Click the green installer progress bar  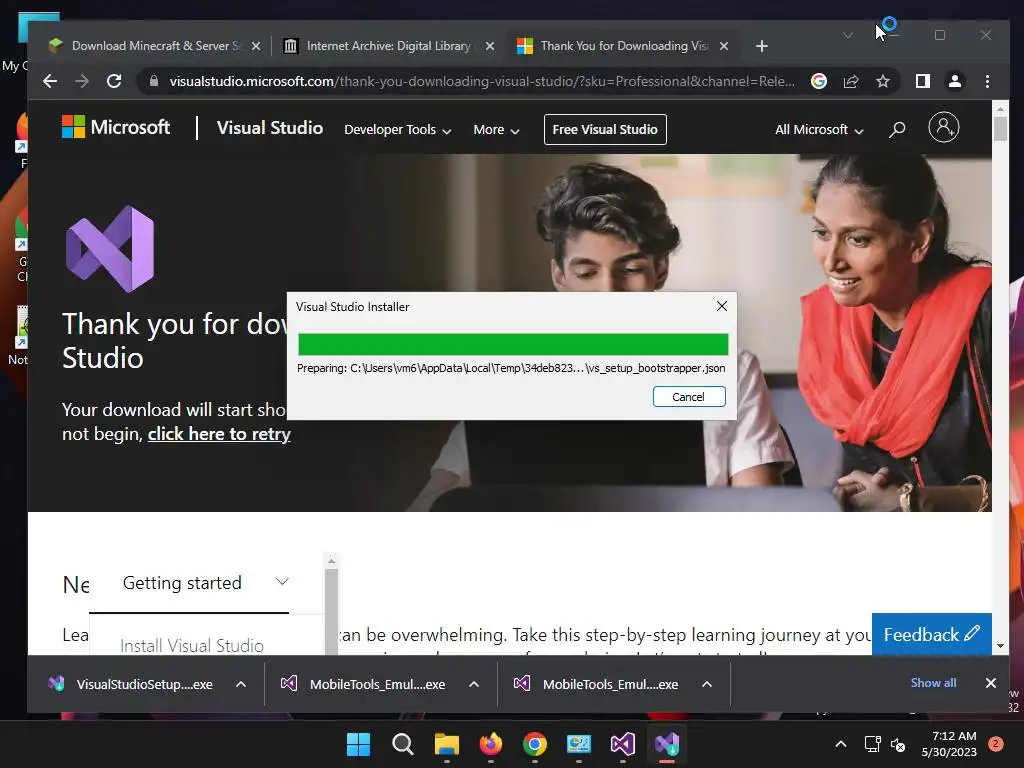click(513, 344)
